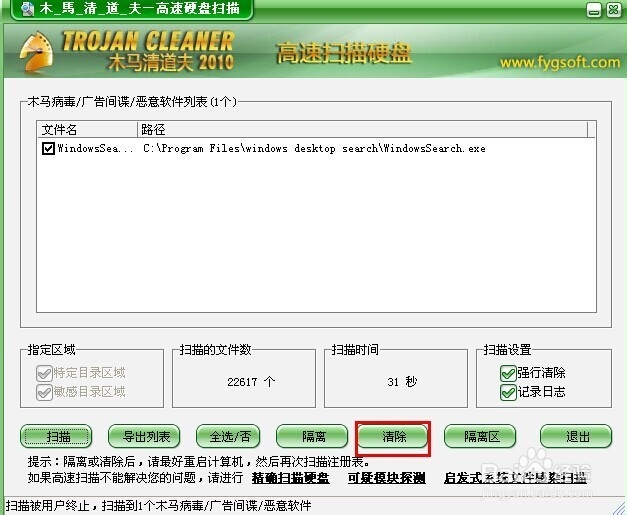
Task: Open the 启发式系统文件感染扫描 link
Action: click(x=515, y=478)
